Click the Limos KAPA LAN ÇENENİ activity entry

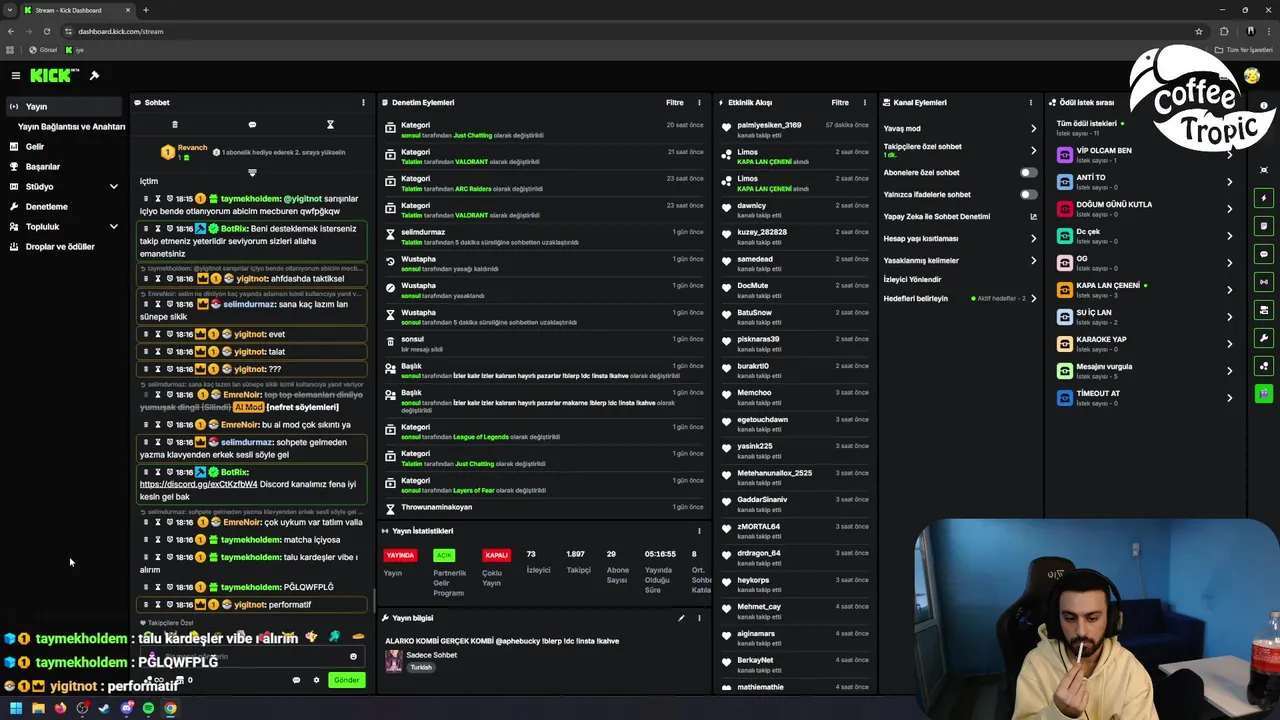tap(795, 157)
